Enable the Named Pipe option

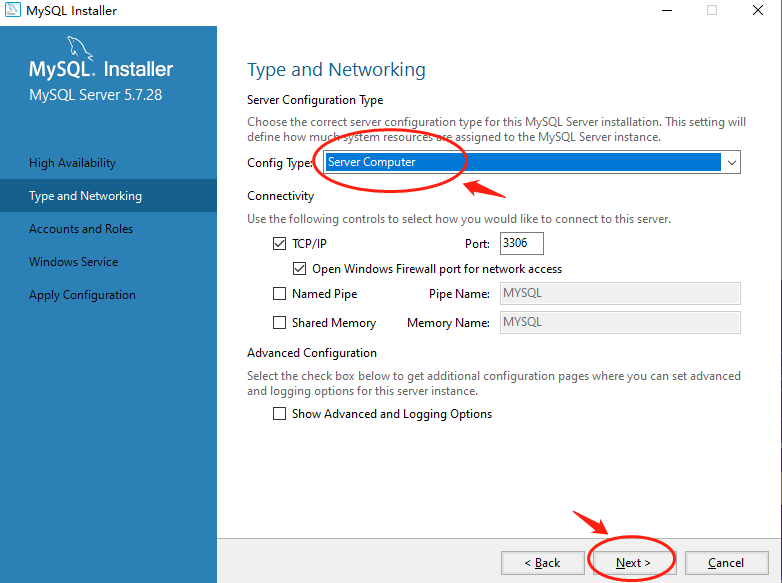[x=279, y=293]
